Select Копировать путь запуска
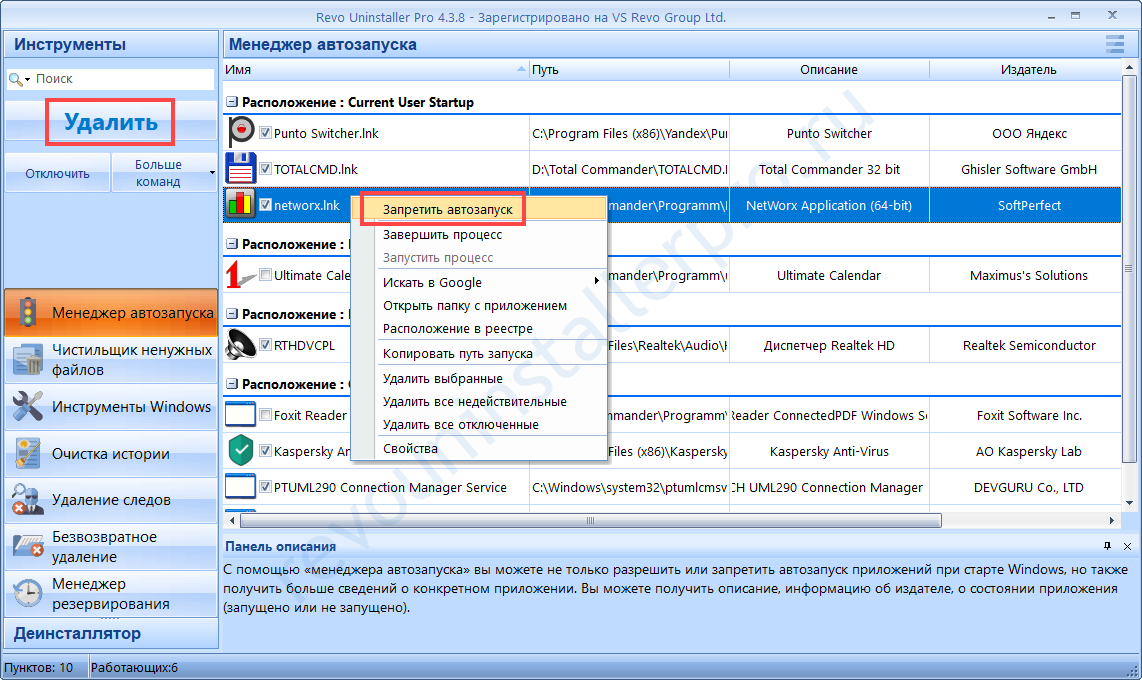Image resolution: width=1142 pixels, height=680 pixels. [x=479, y=354]
